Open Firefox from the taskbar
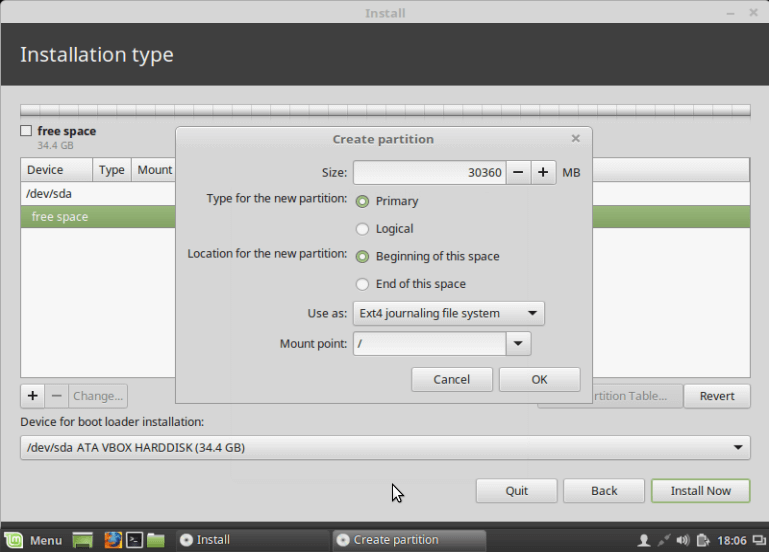Image resolution: width=769 pixels, height=552 pixels. click(113, 540)
